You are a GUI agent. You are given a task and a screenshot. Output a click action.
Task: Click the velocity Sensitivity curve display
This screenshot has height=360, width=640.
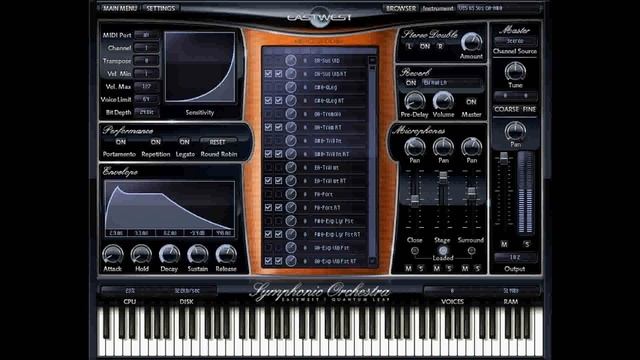tap(200, 67)
